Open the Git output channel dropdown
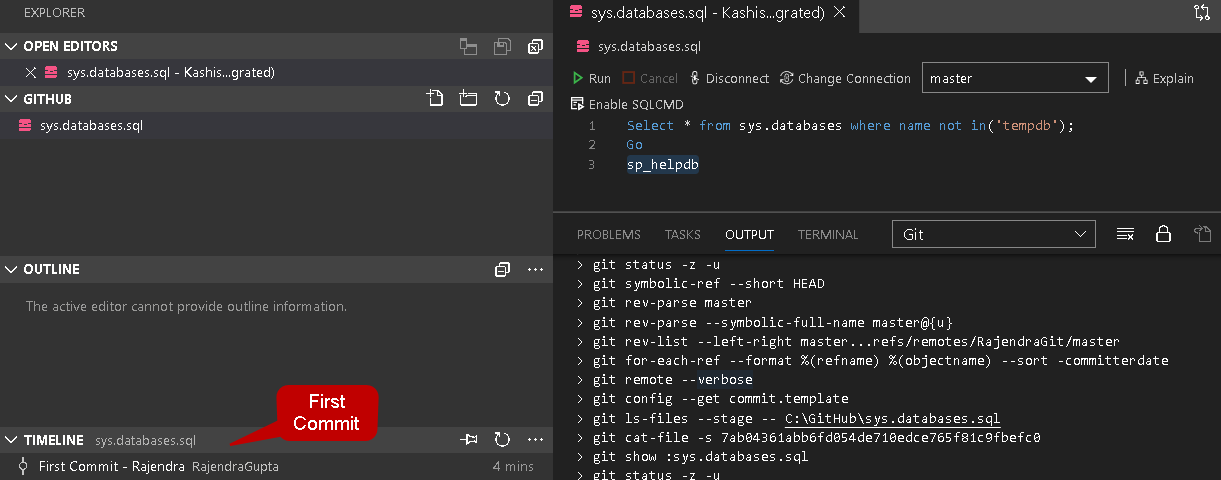 [993, 234]
